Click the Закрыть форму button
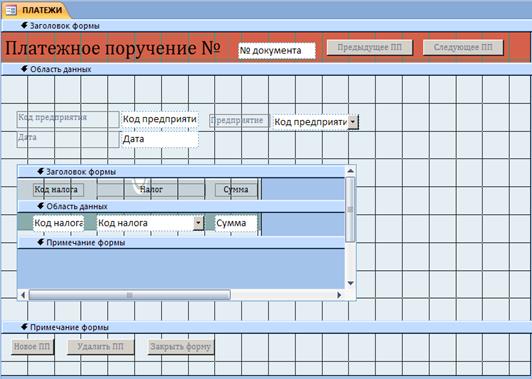The width and height of the screenshot is (532, 379). coord(181,347)
